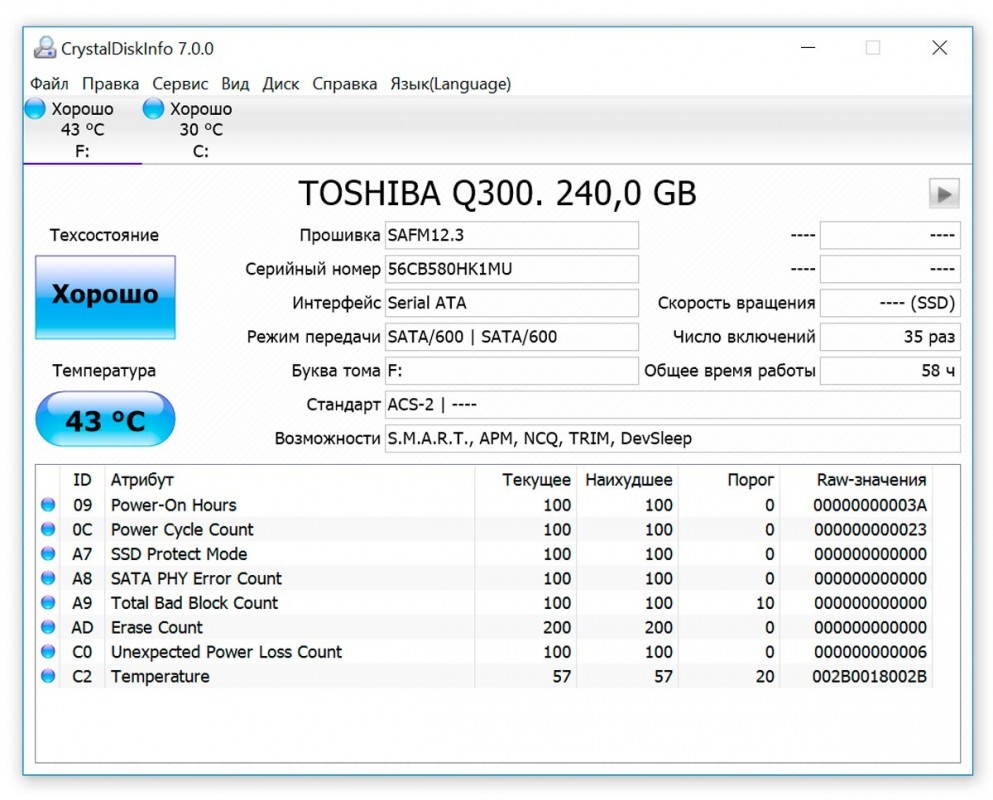The image size is (993, 800).
Task: Click current value 200 for Erase Count
Action: pos(557,627)
